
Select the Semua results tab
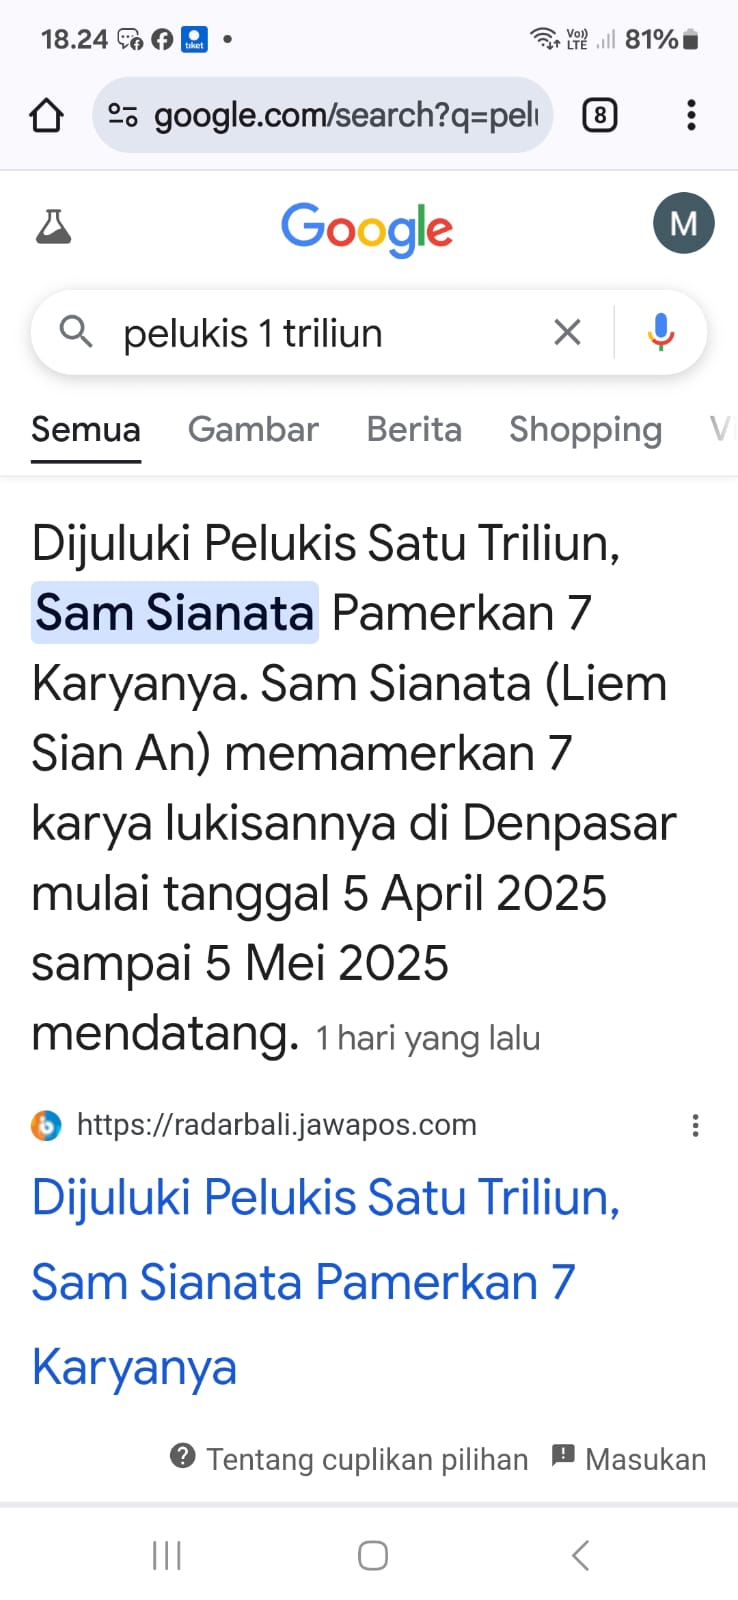[86, 430]
